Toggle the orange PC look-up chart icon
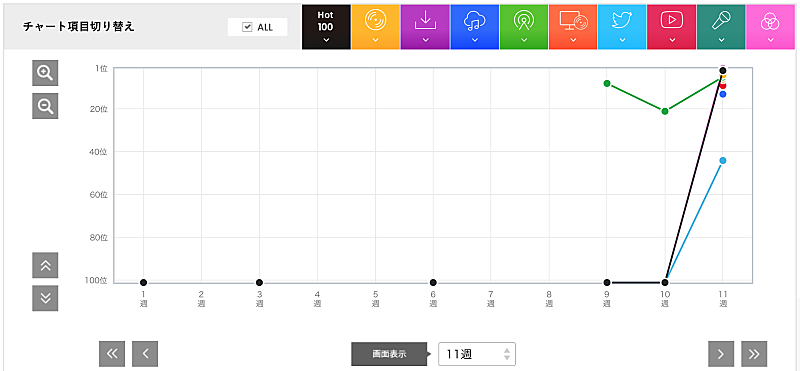The height and width of the screenshot is (371, 800). click(573, 27)
